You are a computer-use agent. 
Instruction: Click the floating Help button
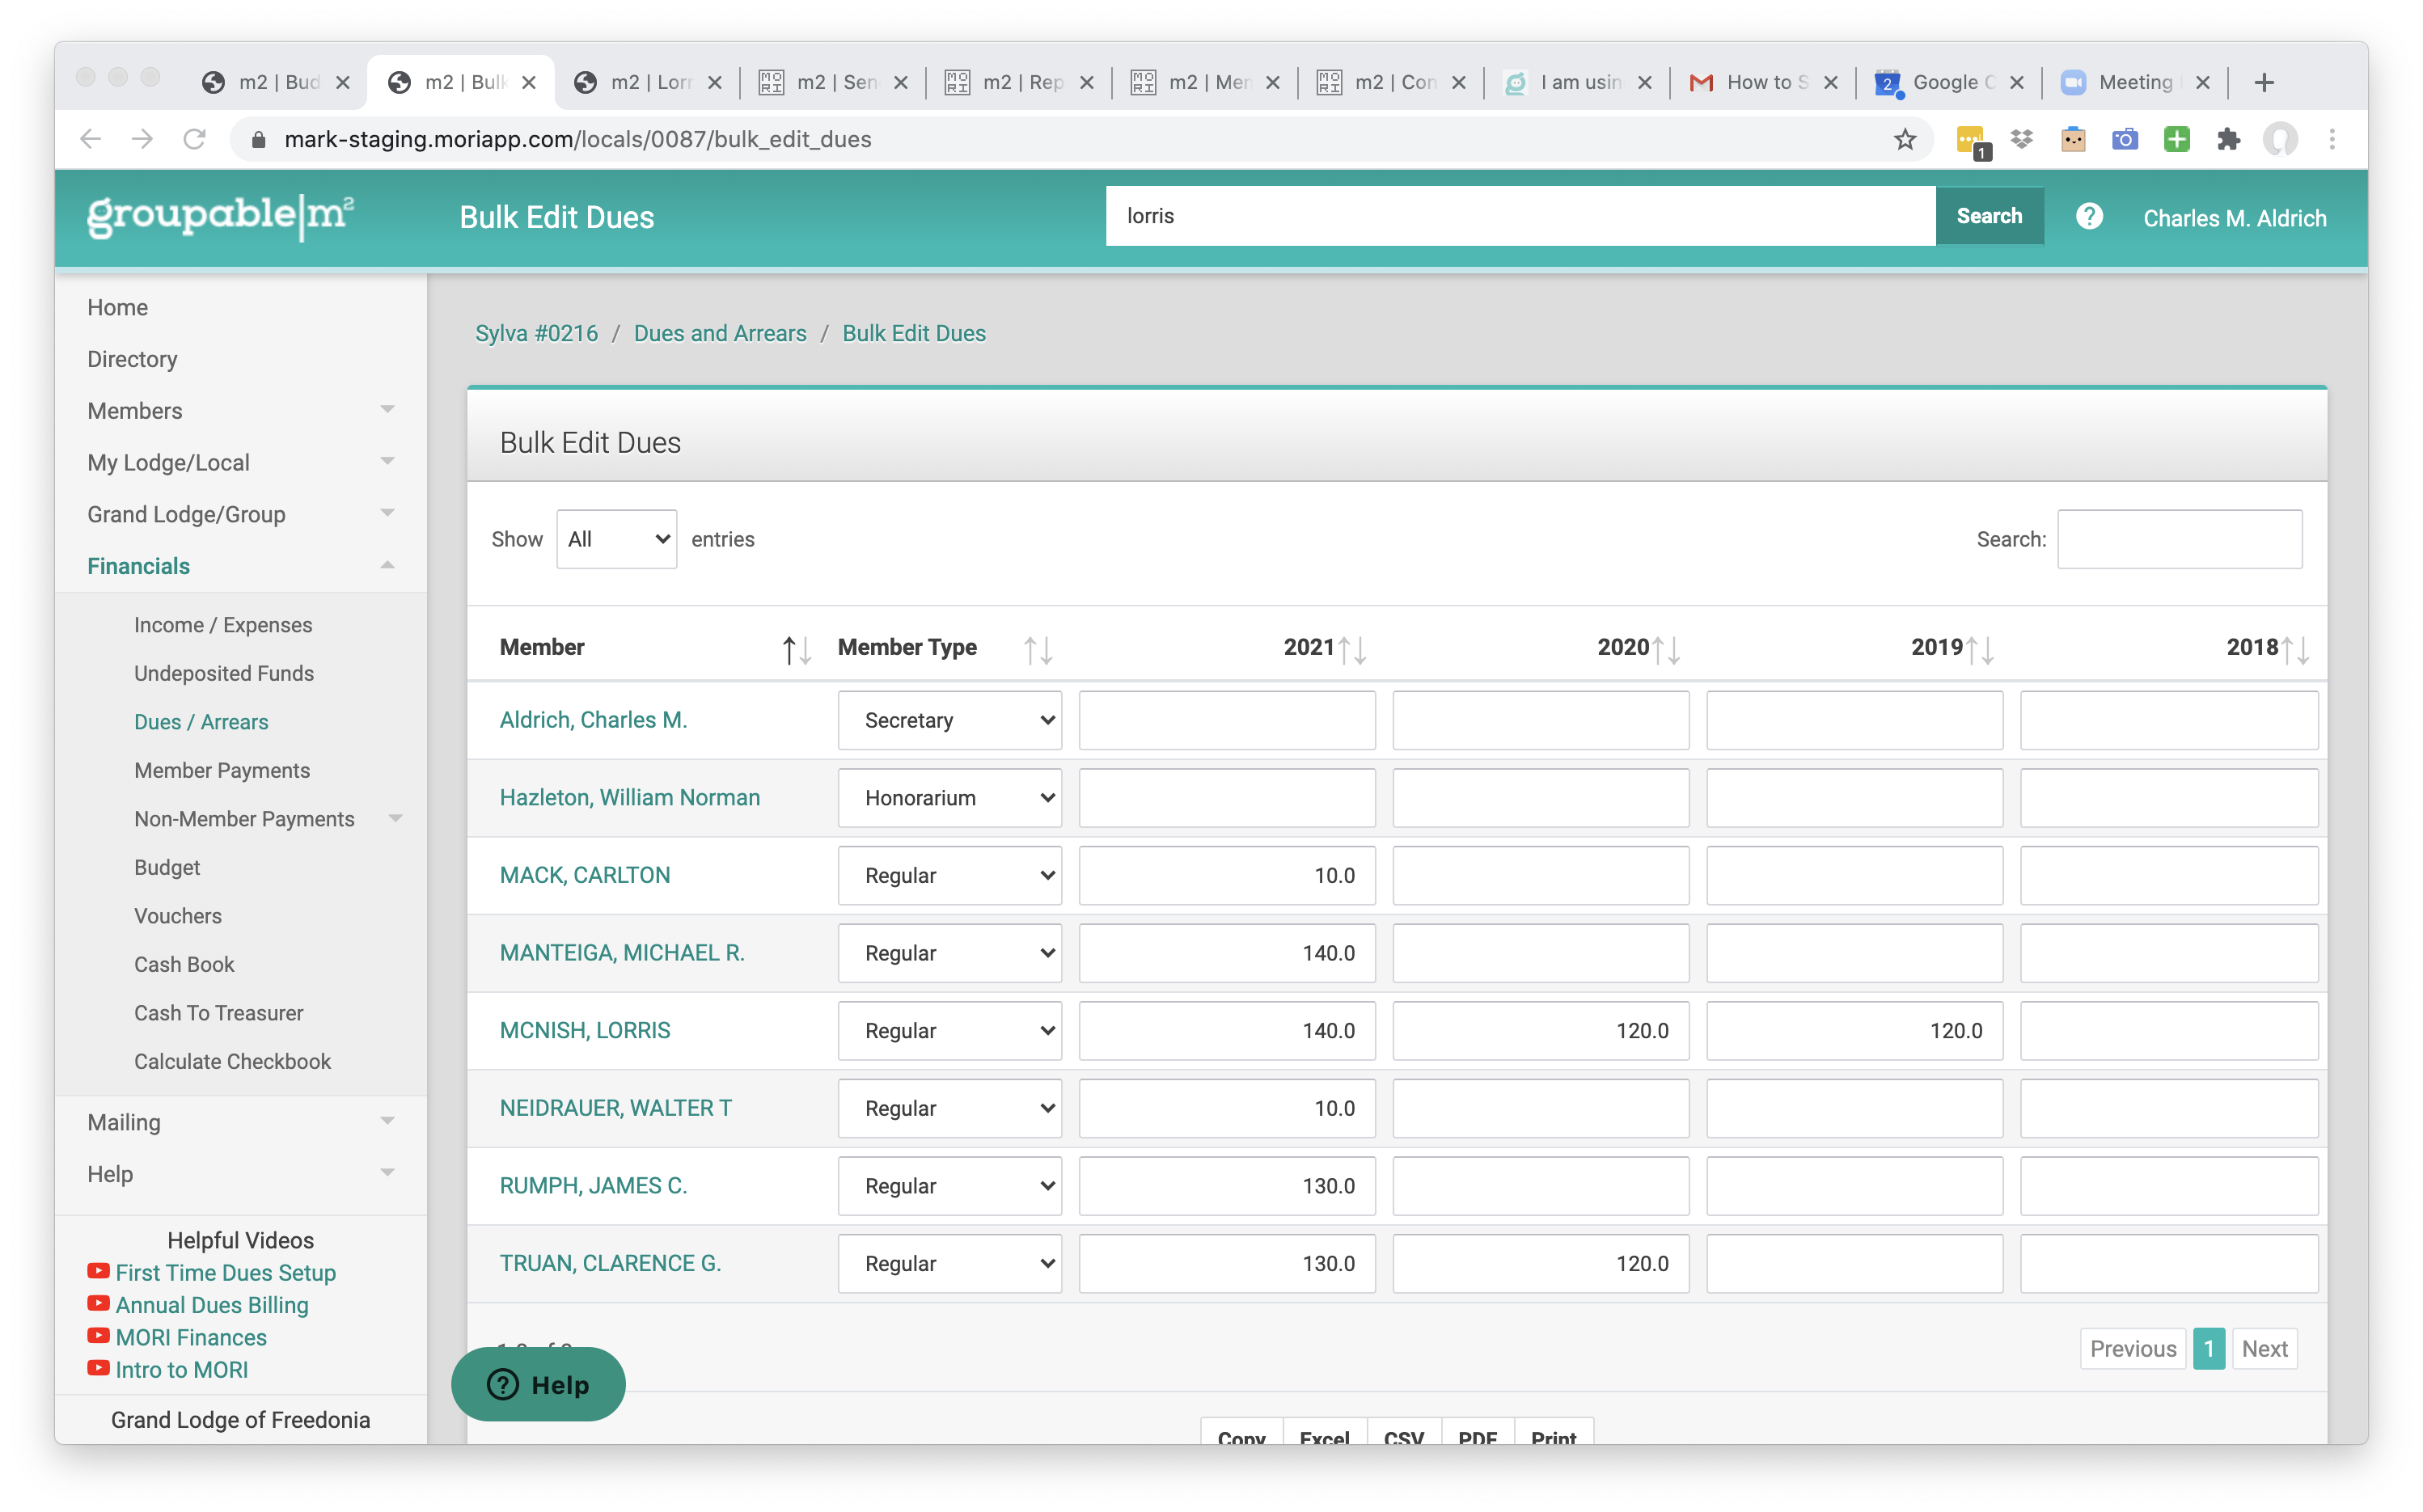[538, 1384]
